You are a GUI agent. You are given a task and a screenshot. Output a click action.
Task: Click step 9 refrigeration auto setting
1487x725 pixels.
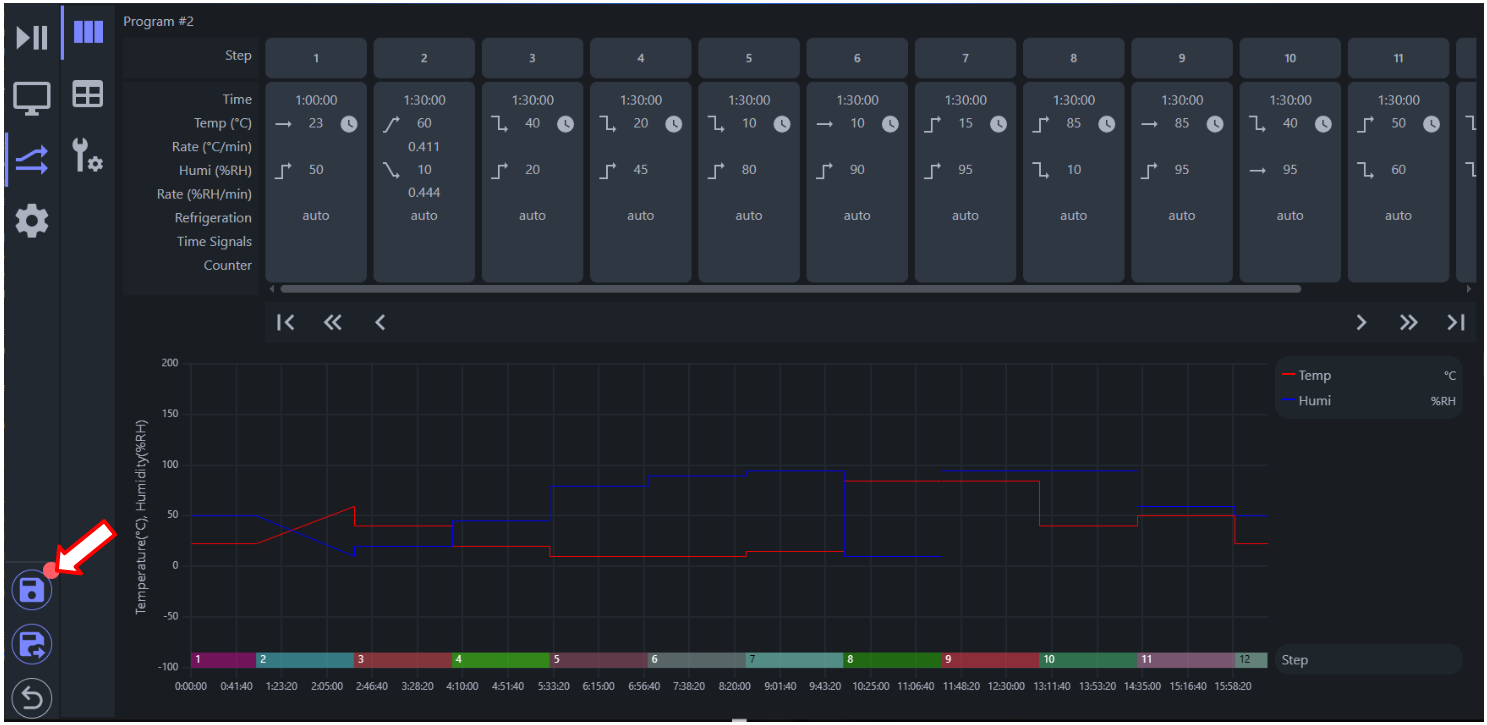click(x=1182, y=216)
